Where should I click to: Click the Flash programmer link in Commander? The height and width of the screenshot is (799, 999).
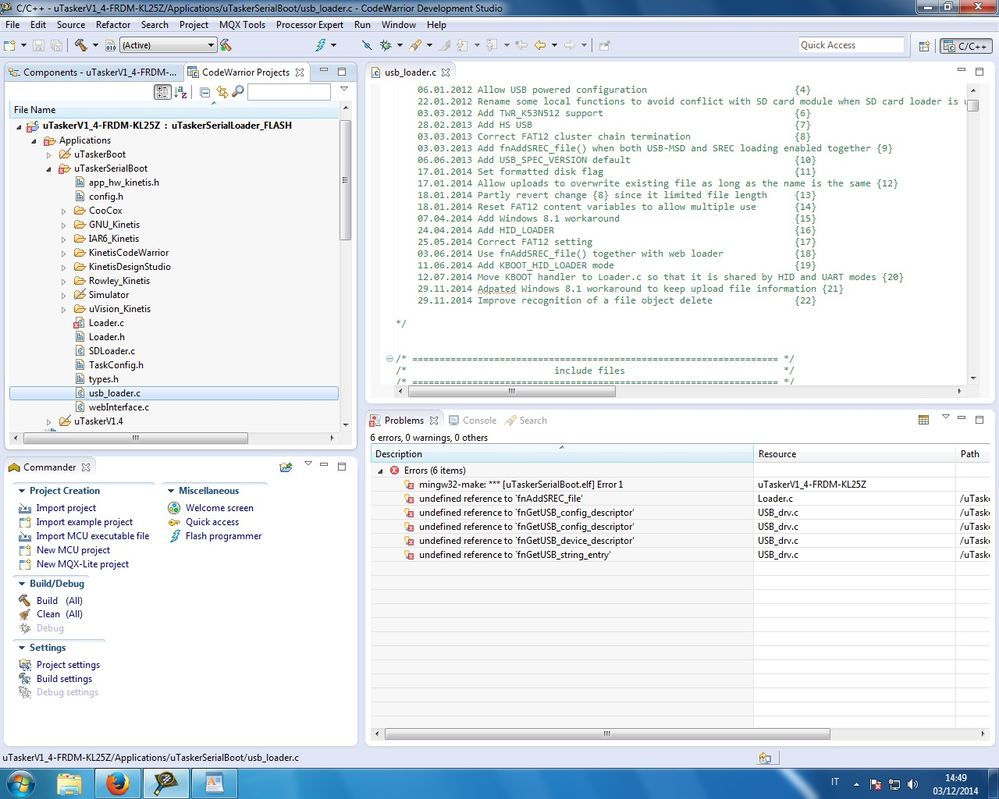(x=223, y=536)
